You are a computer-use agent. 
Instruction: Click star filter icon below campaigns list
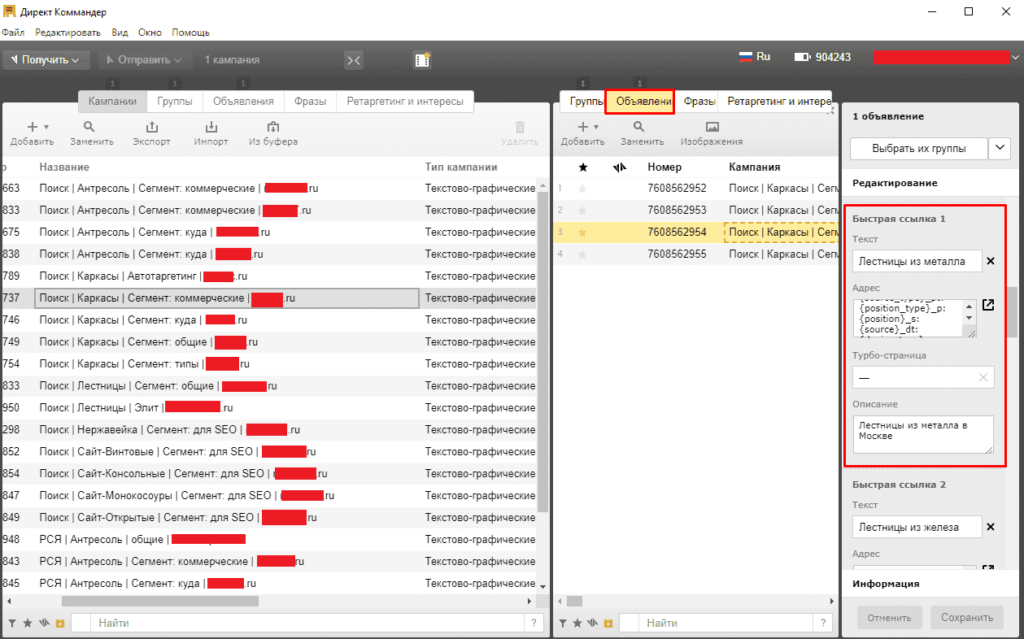point(27,623)
